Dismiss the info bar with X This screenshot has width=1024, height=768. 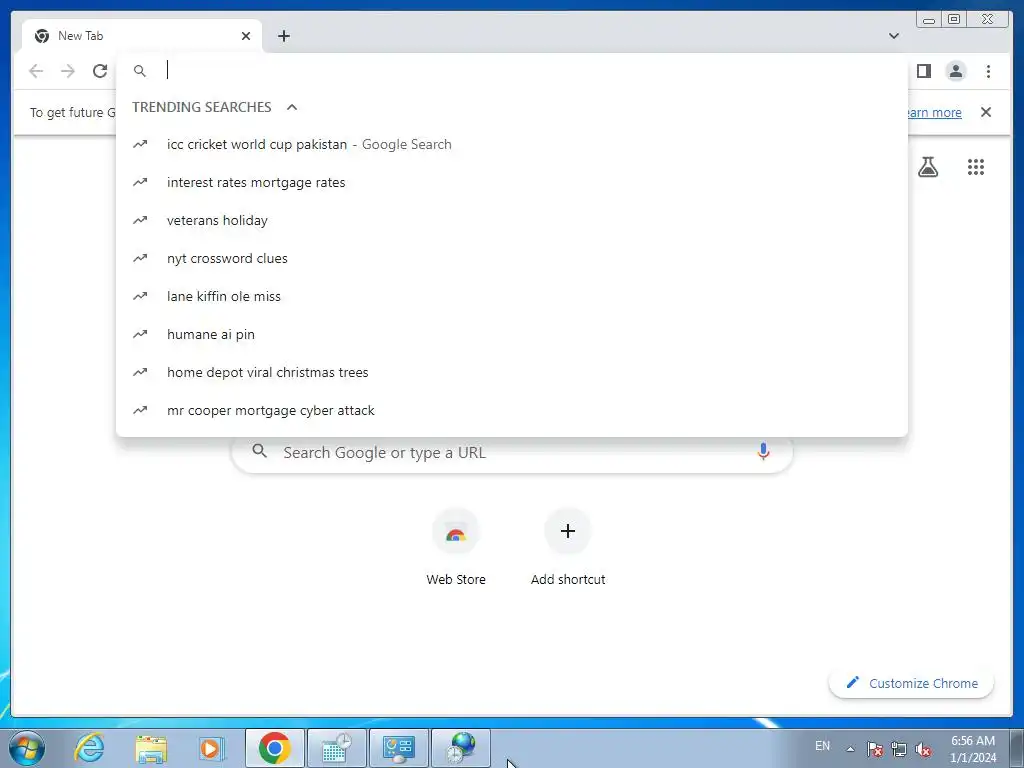tap(986, 112)
